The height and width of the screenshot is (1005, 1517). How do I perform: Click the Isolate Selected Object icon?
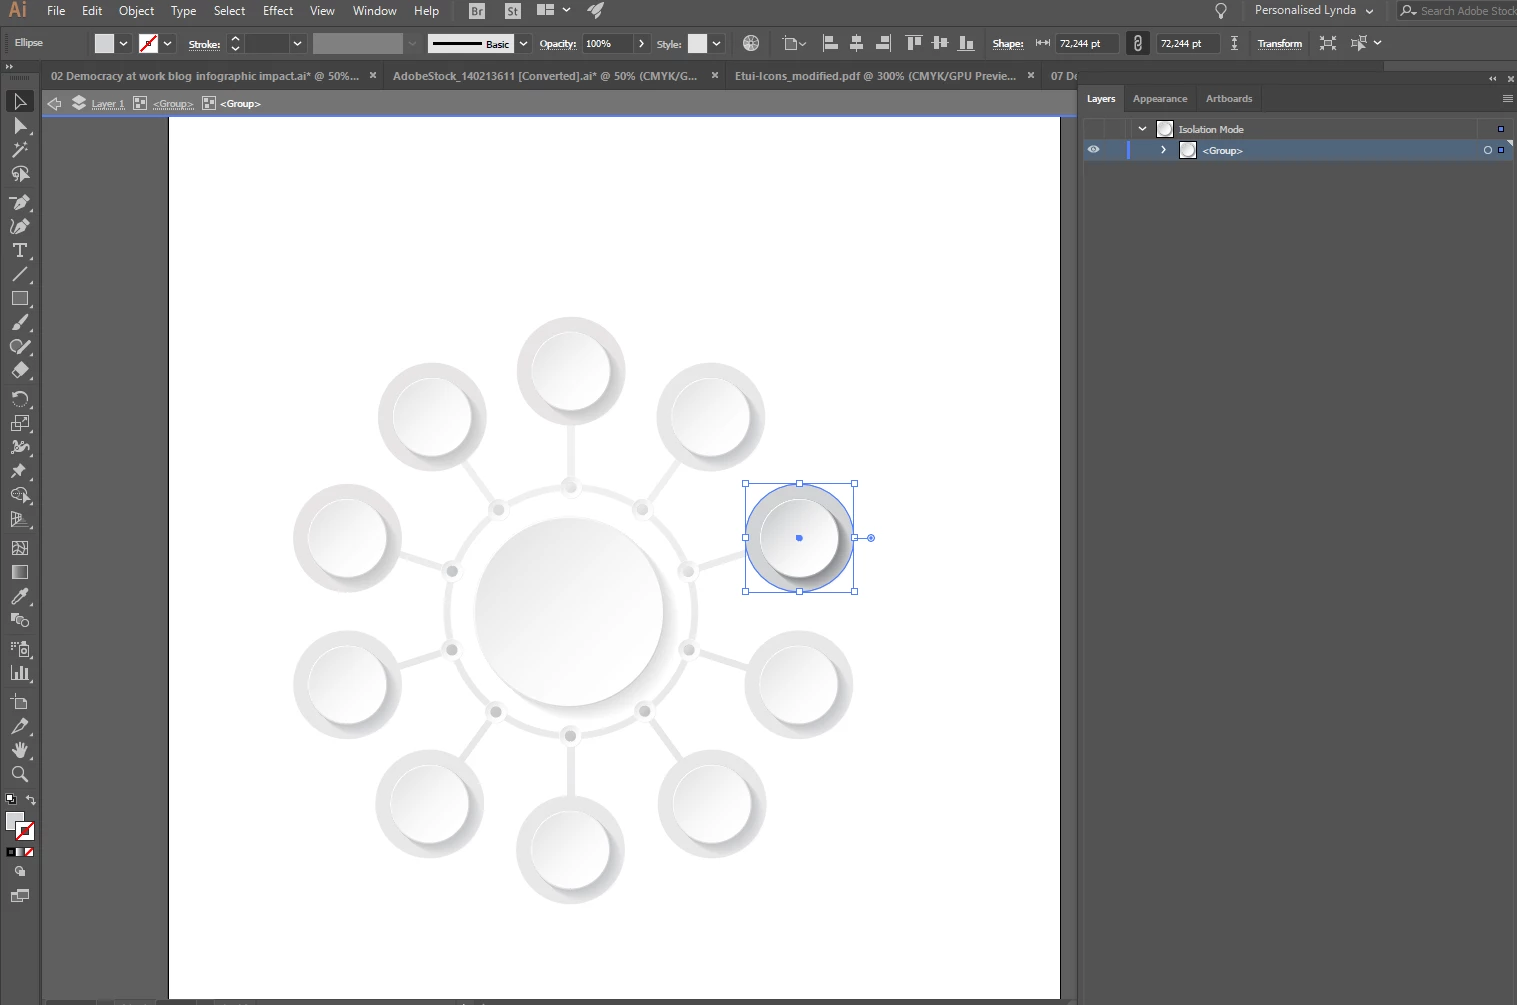(1327, 43)
